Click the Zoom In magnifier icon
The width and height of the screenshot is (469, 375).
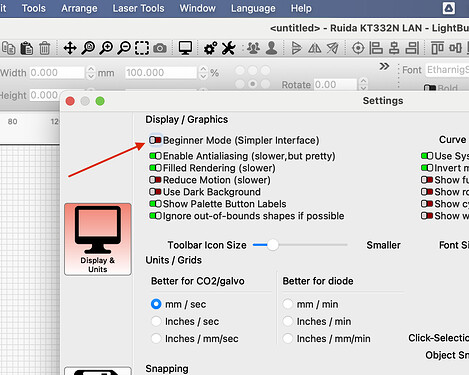pyautogui.click(x=106, y=48)
